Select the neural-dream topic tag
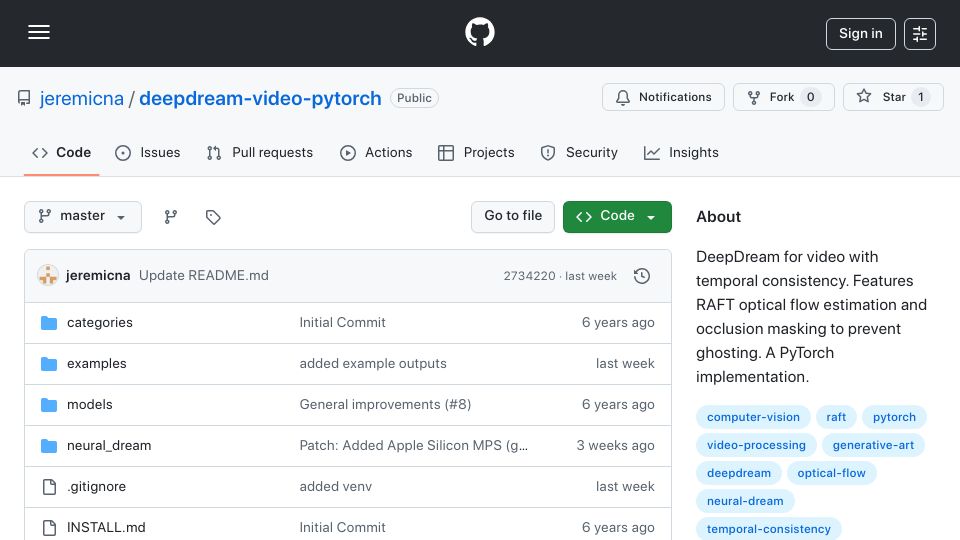The height and width of the screenshot is (540, 960). click(745, 501)
